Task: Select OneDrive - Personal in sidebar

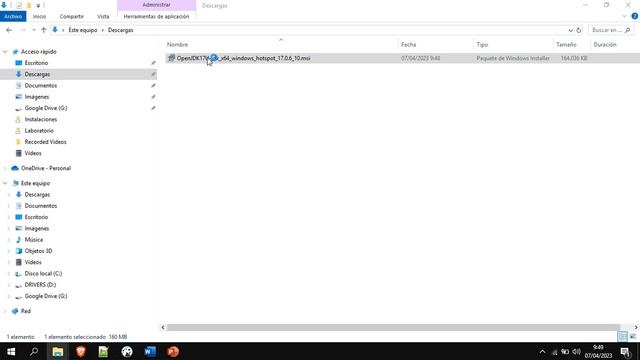Action: 46,168
